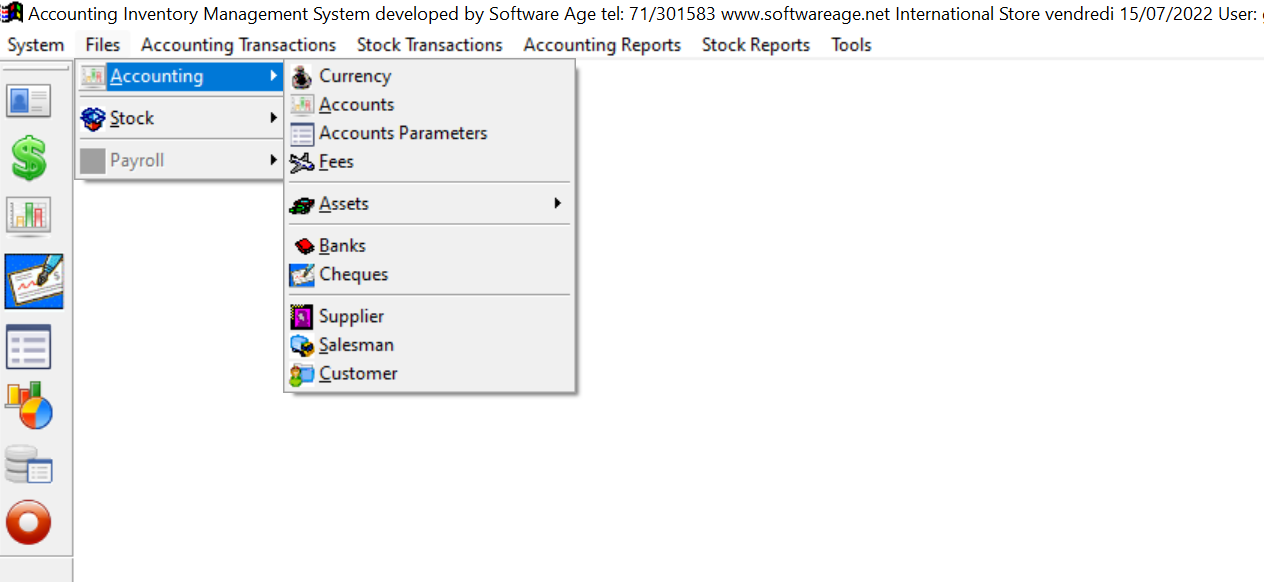
Task: Select the list view icon in the sidebar
Action: point(30,346)
